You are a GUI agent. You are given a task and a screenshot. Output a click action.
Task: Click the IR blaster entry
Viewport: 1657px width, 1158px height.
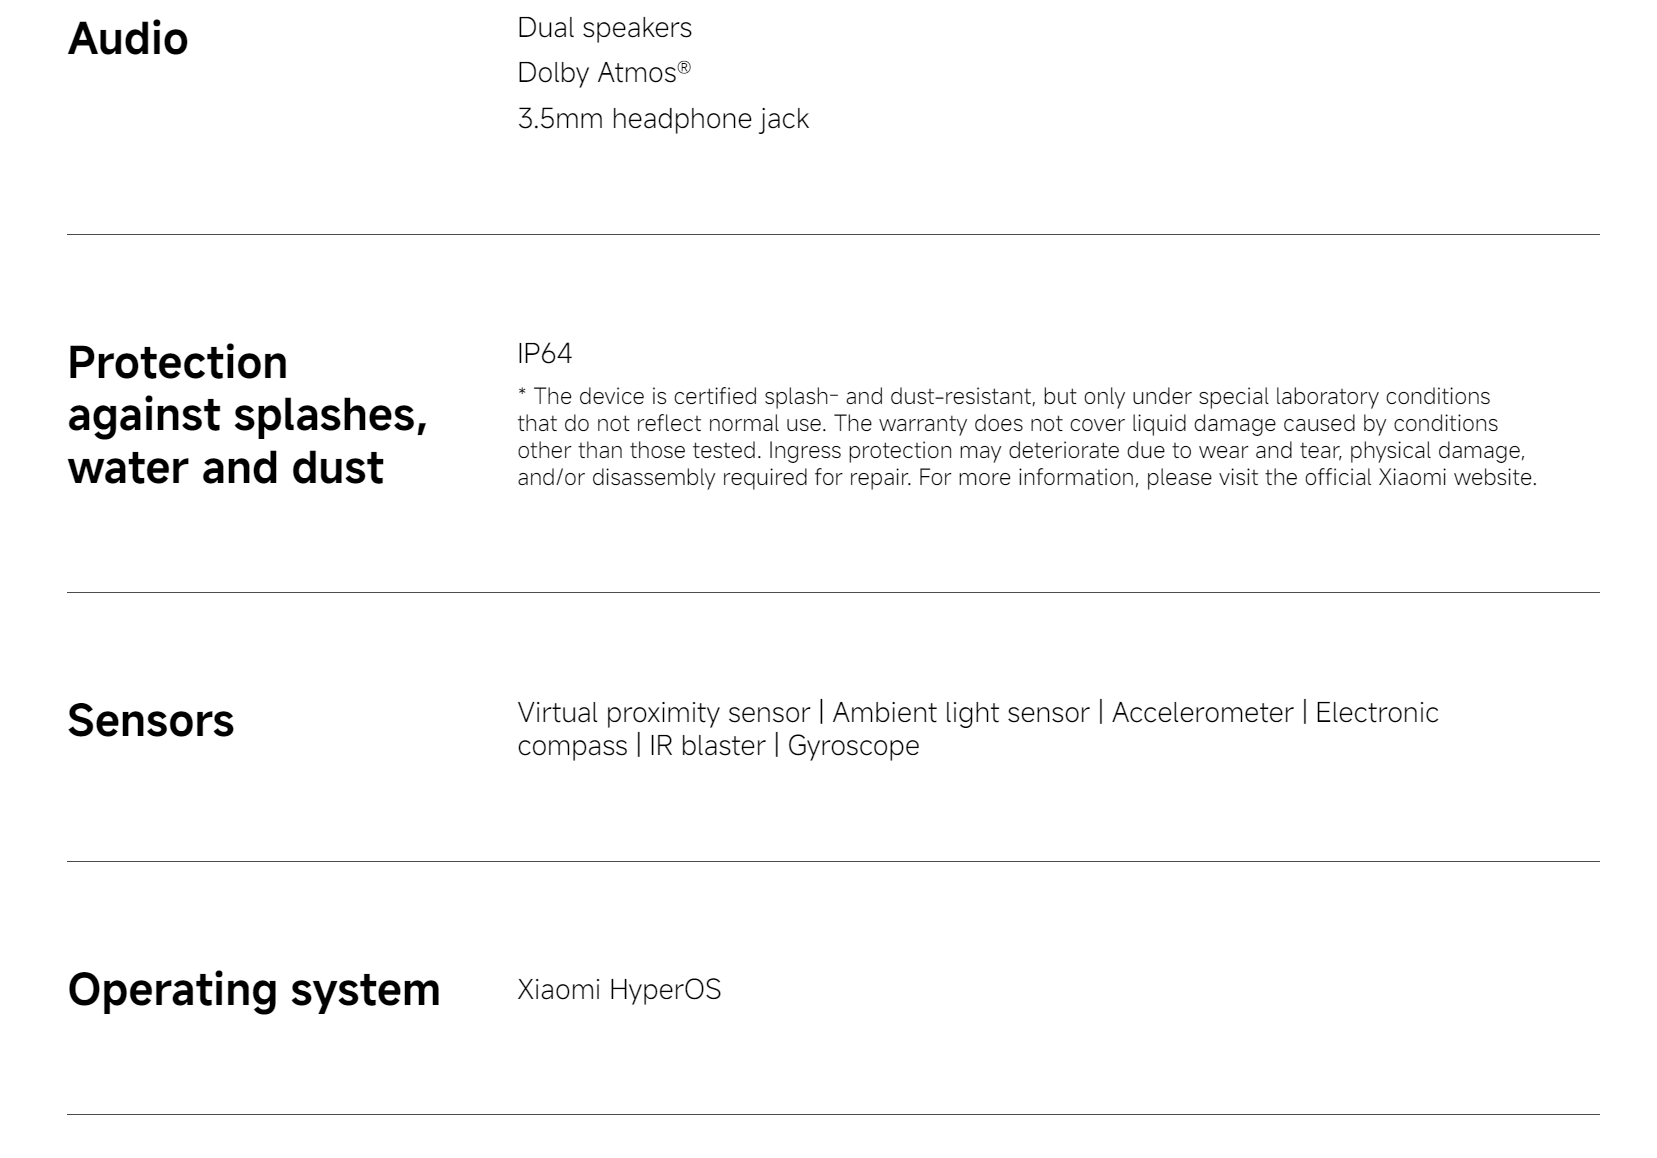click(x=707, y=746)
